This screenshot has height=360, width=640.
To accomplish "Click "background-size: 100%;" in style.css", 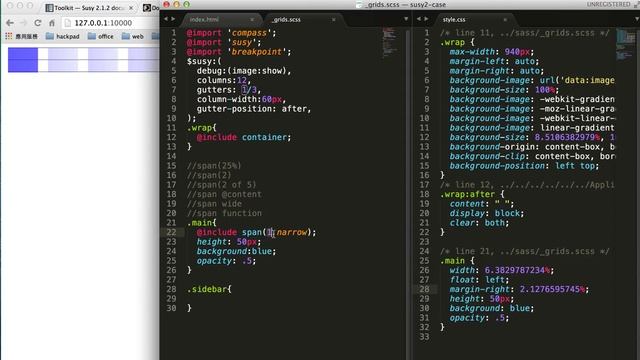I will click(x=504, y=90).
